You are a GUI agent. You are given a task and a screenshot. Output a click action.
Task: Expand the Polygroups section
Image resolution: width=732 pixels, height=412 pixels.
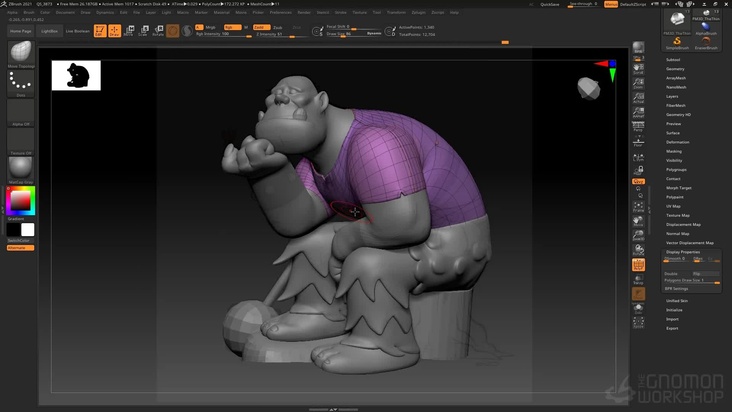point(676,169)
